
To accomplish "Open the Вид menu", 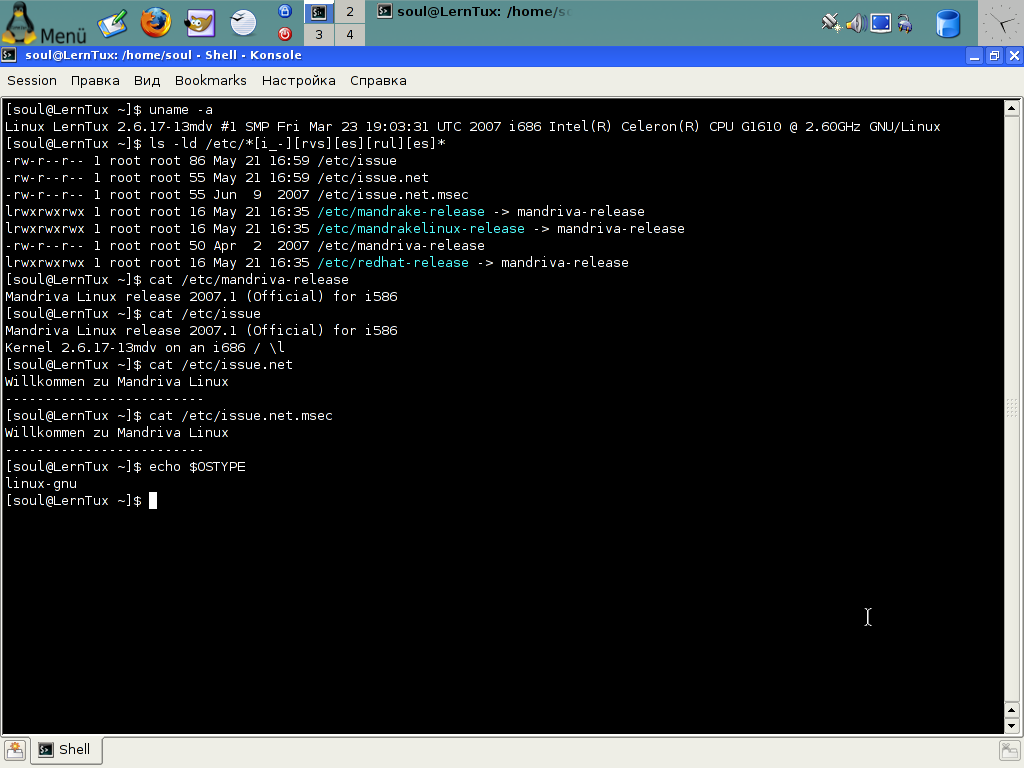I will point(147,80).
